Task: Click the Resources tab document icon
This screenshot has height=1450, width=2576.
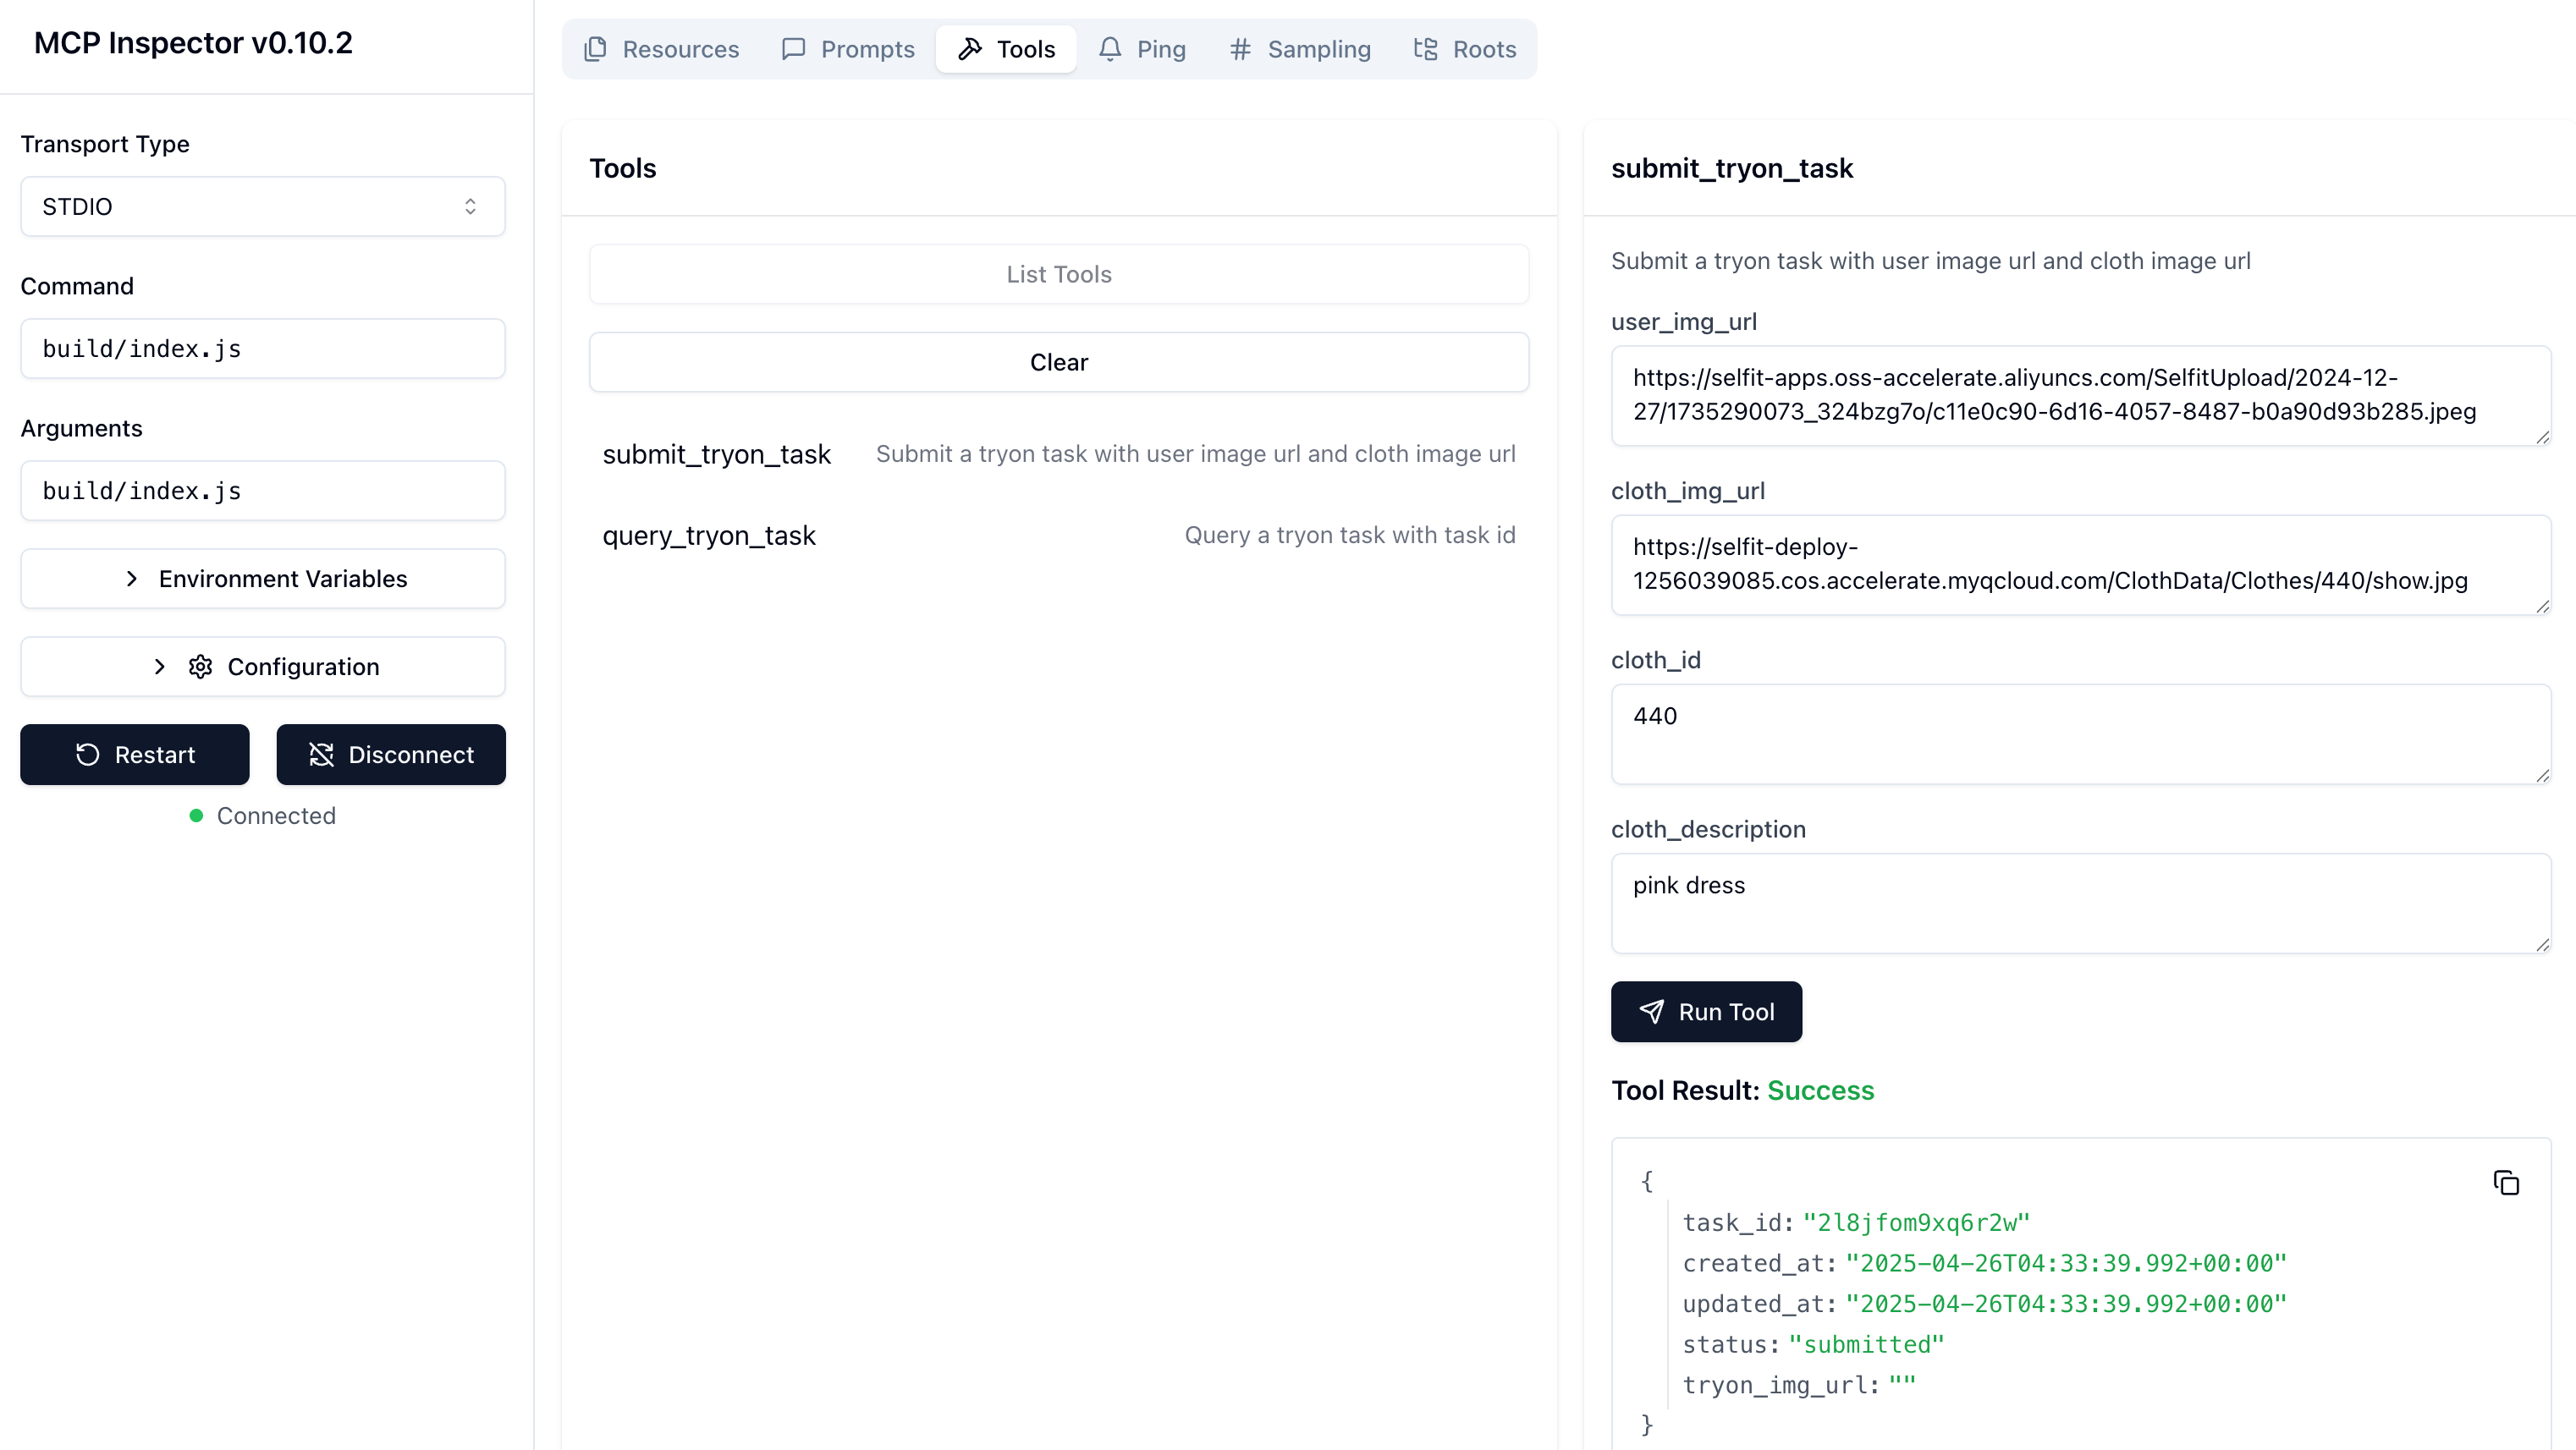Action: [595, 49]
